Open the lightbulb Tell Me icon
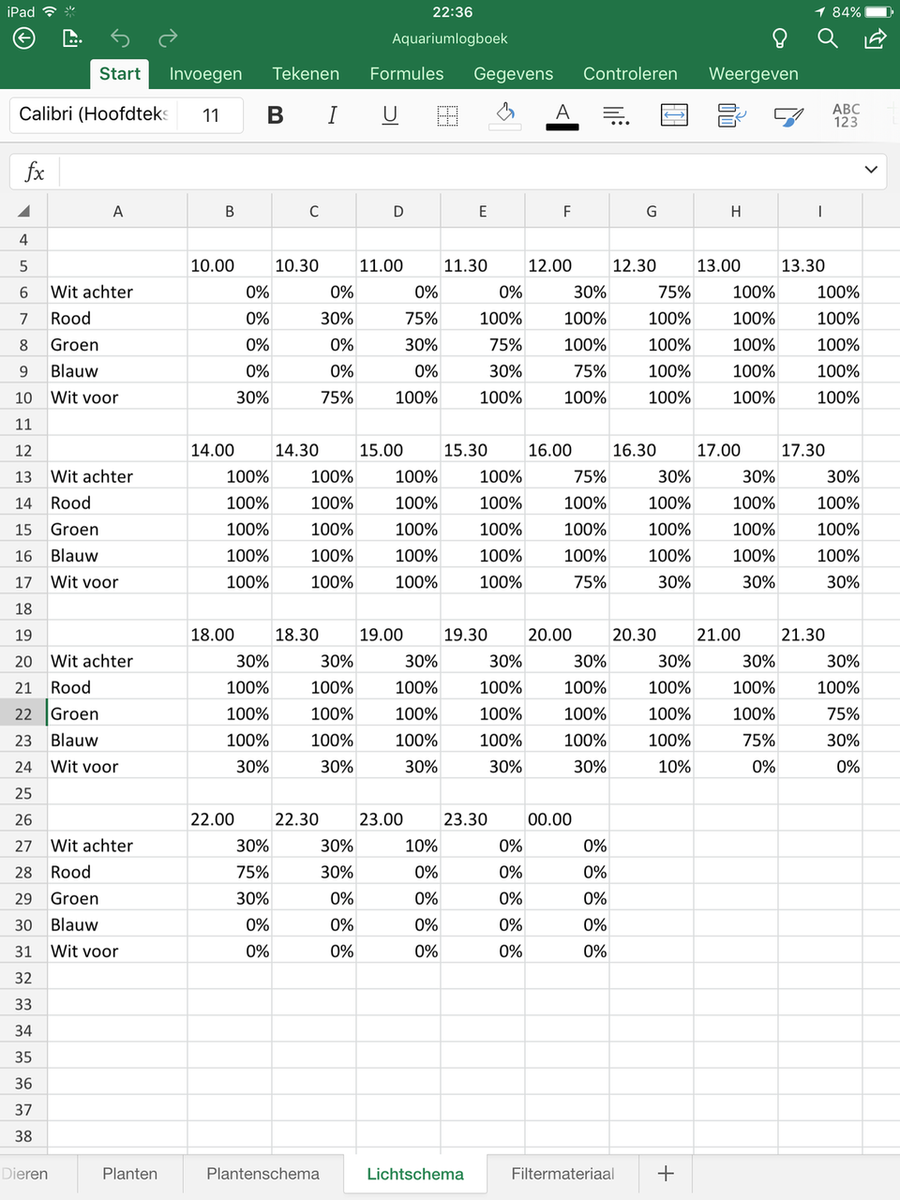The height and width of the screenshot is (1200, 900). pyautogui.click(x=780, y=39)
